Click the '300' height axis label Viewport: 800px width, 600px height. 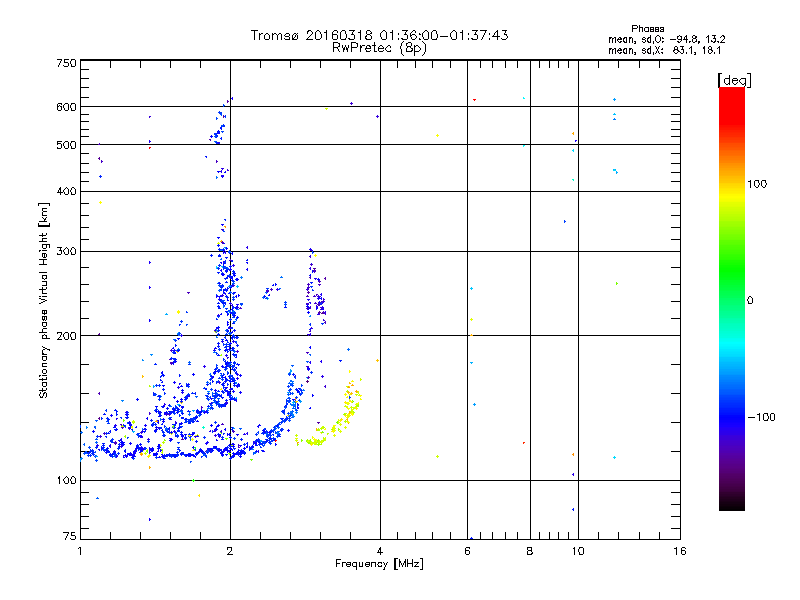pyautogui.click(x=66, y=251)
